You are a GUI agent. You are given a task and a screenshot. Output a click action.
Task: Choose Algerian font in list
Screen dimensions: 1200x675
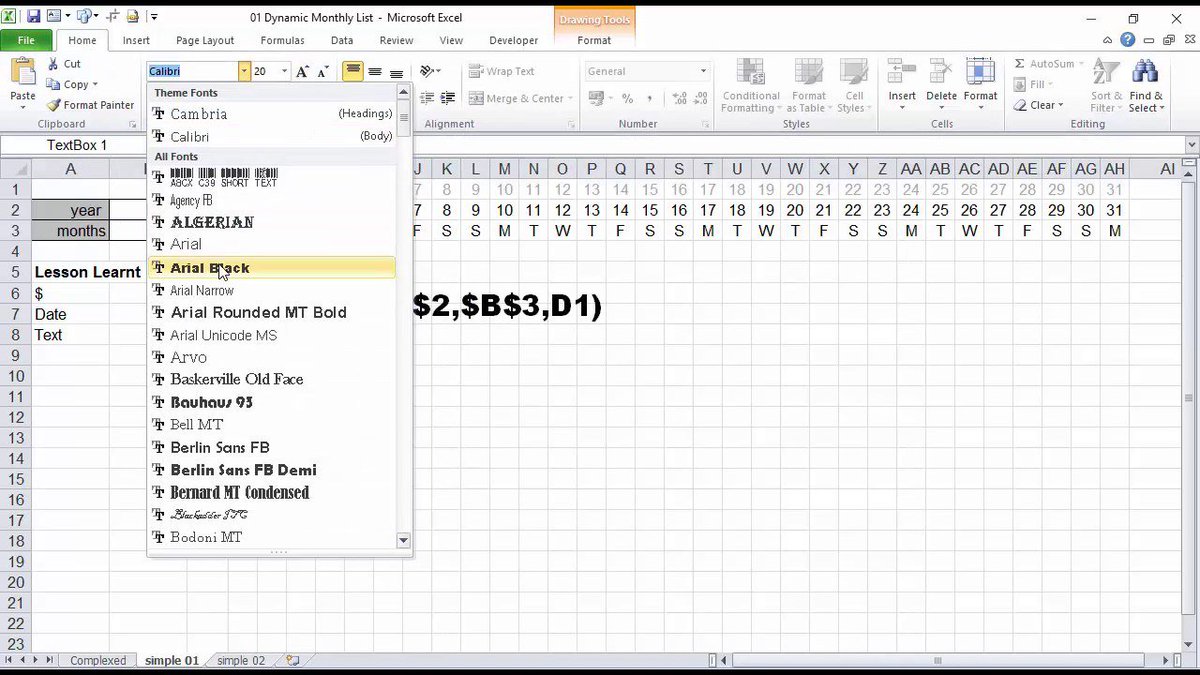(271, 222)
